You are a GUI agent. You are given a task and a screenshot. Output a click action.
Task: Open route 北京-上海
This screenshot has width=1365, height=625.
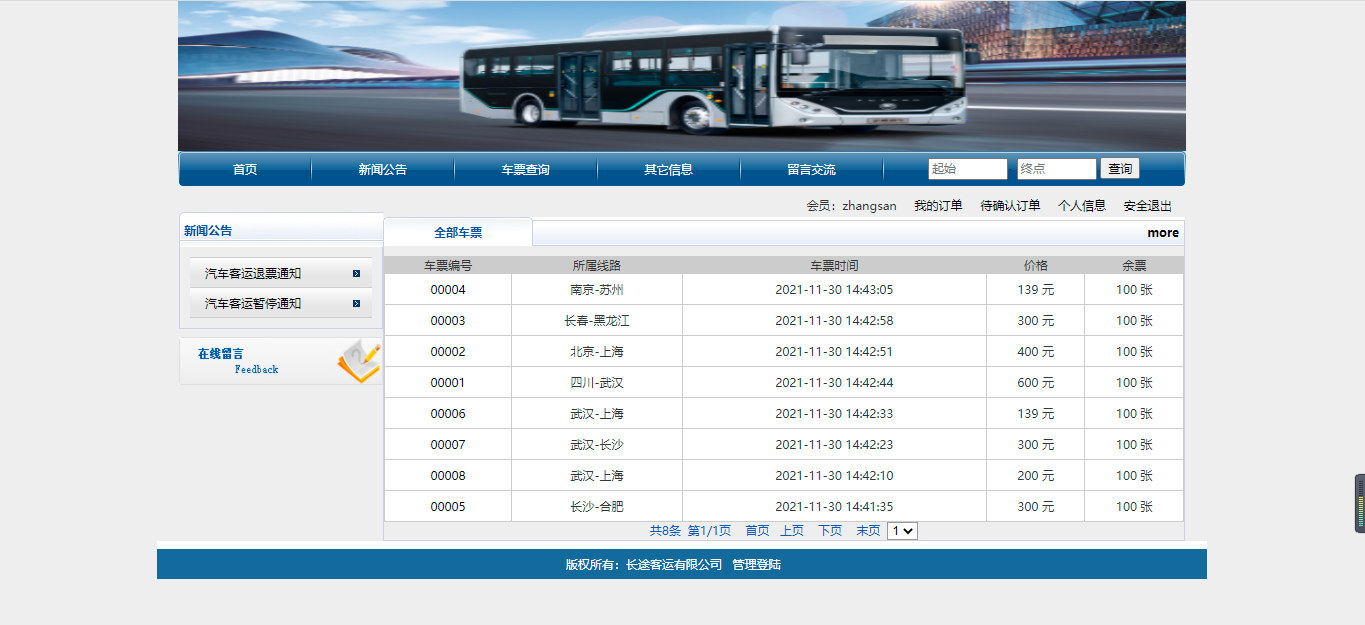tap(597, 352)
